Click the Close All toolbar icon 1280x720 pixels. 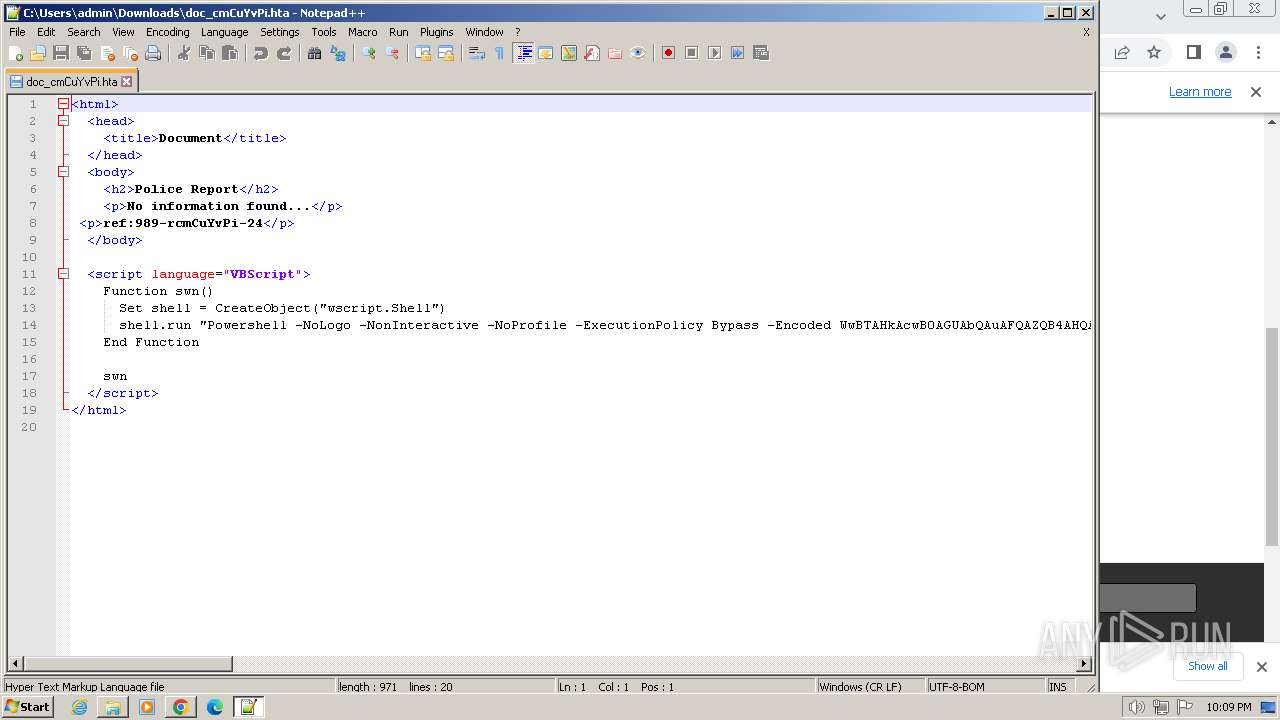(x=130, y=53)
